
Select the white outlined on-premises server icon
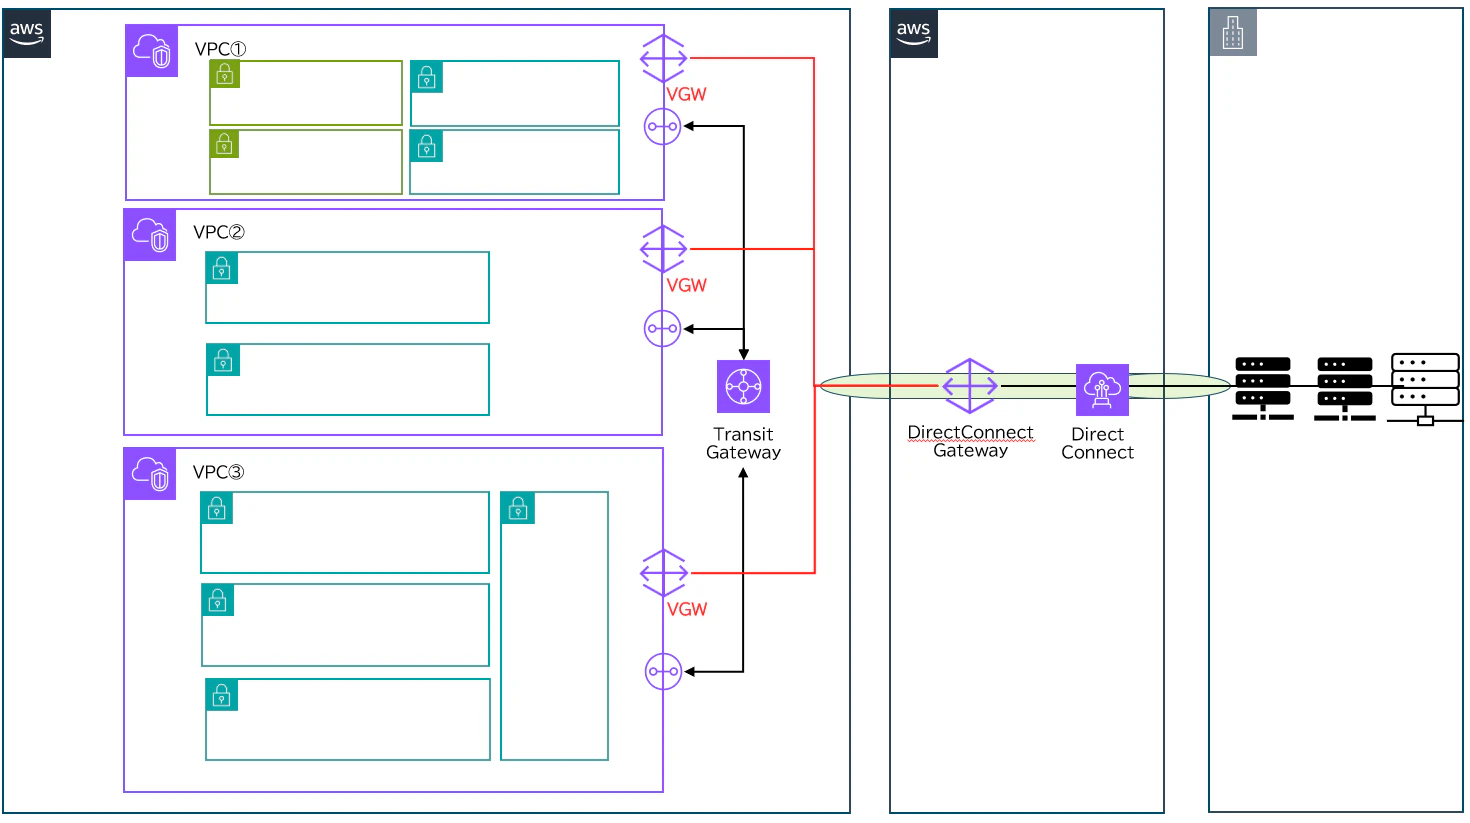[x=1425, y=389]
